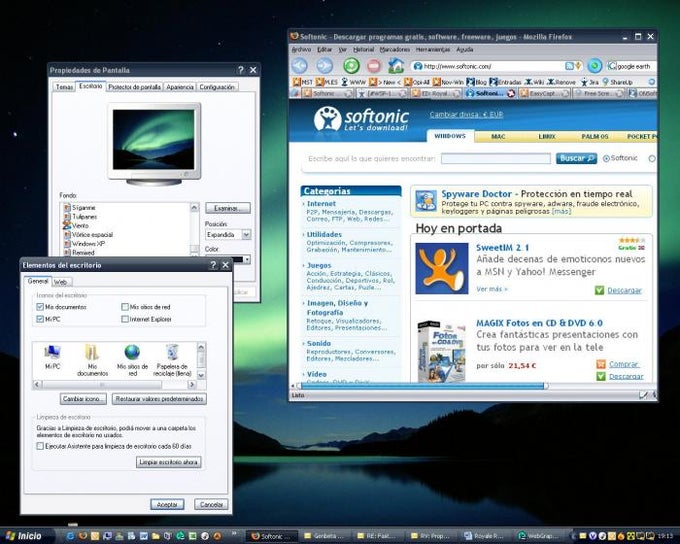
Task: Open the Historial menu
Action: tap(363, 49)
